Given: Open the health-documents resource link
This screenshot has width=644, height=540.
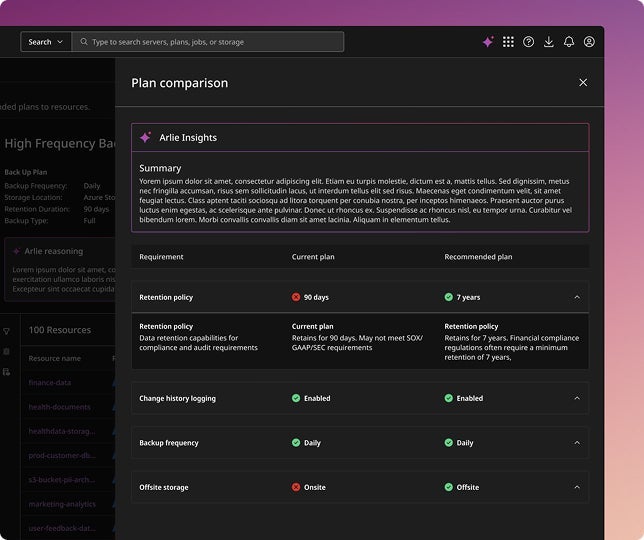Looking at the screenshot, I should point(59,407).
